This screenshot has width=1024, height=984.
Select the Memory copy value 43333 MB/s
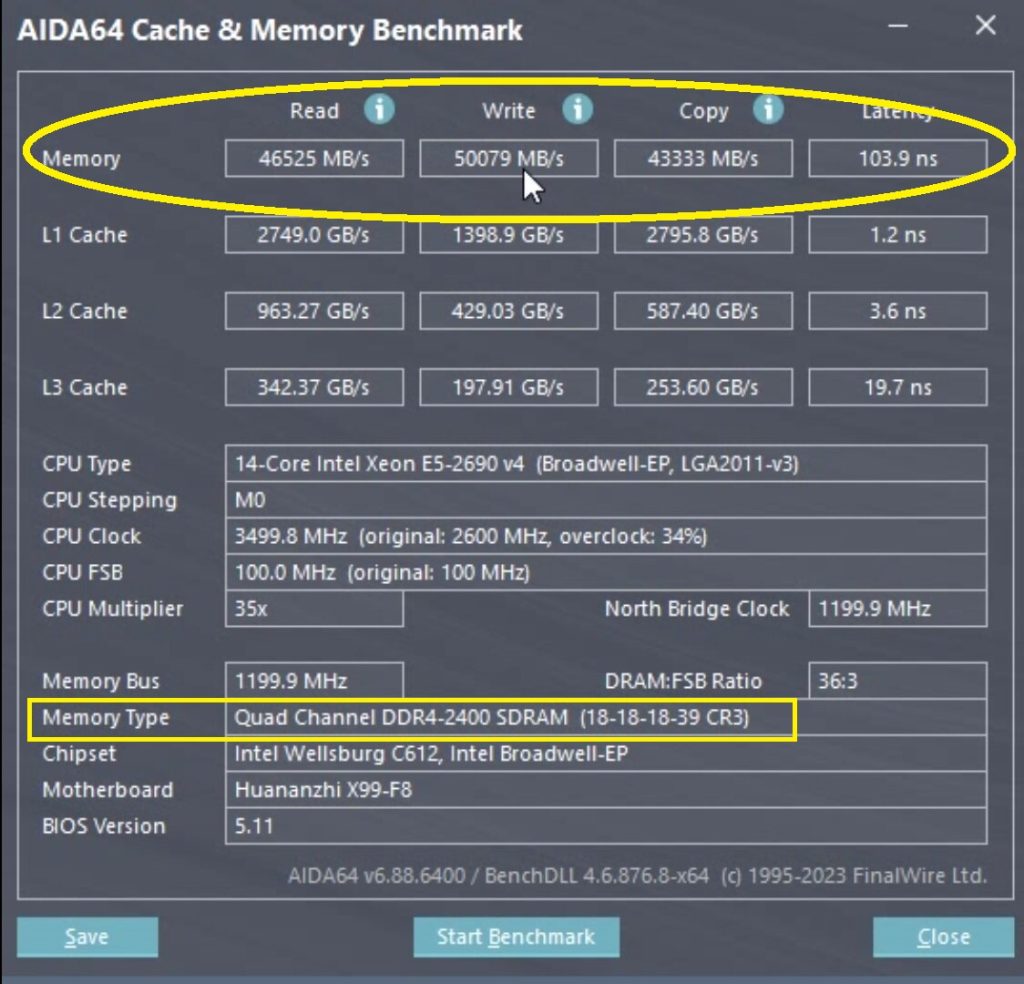(703, 159)
